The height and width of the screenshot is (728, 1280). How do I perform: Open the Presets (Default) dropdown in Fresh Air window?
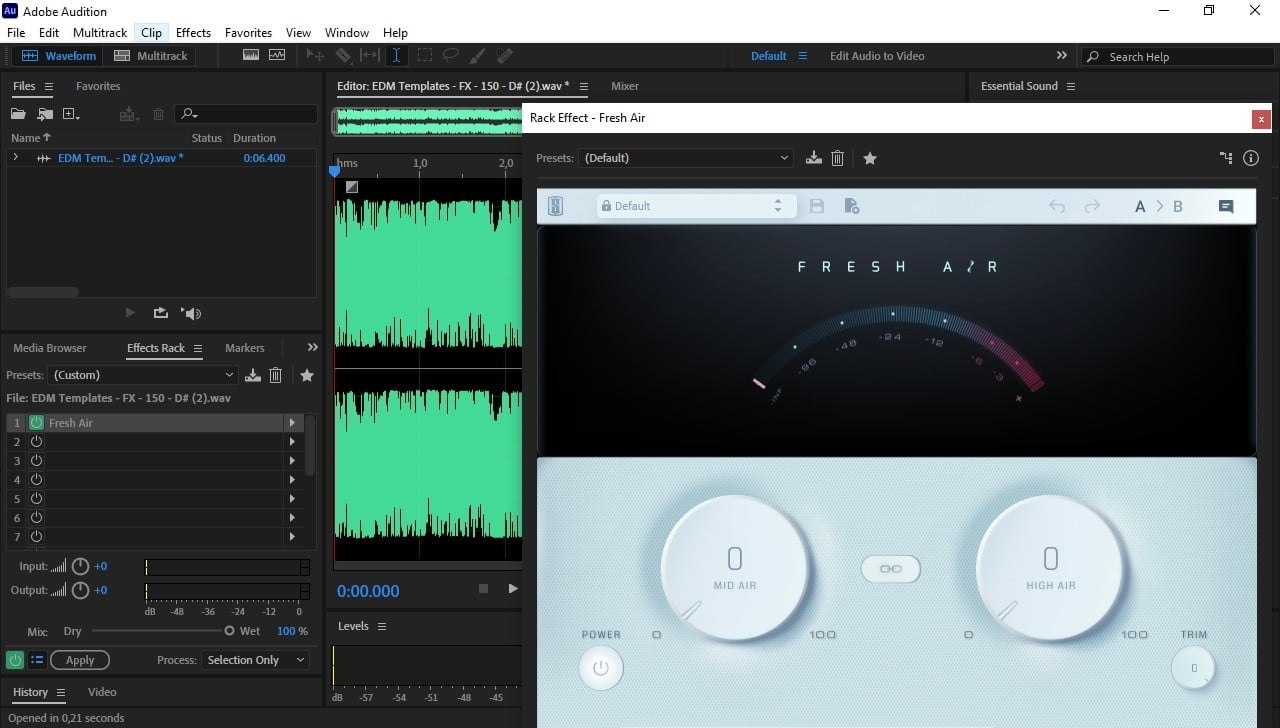click(x=686, y=158)
